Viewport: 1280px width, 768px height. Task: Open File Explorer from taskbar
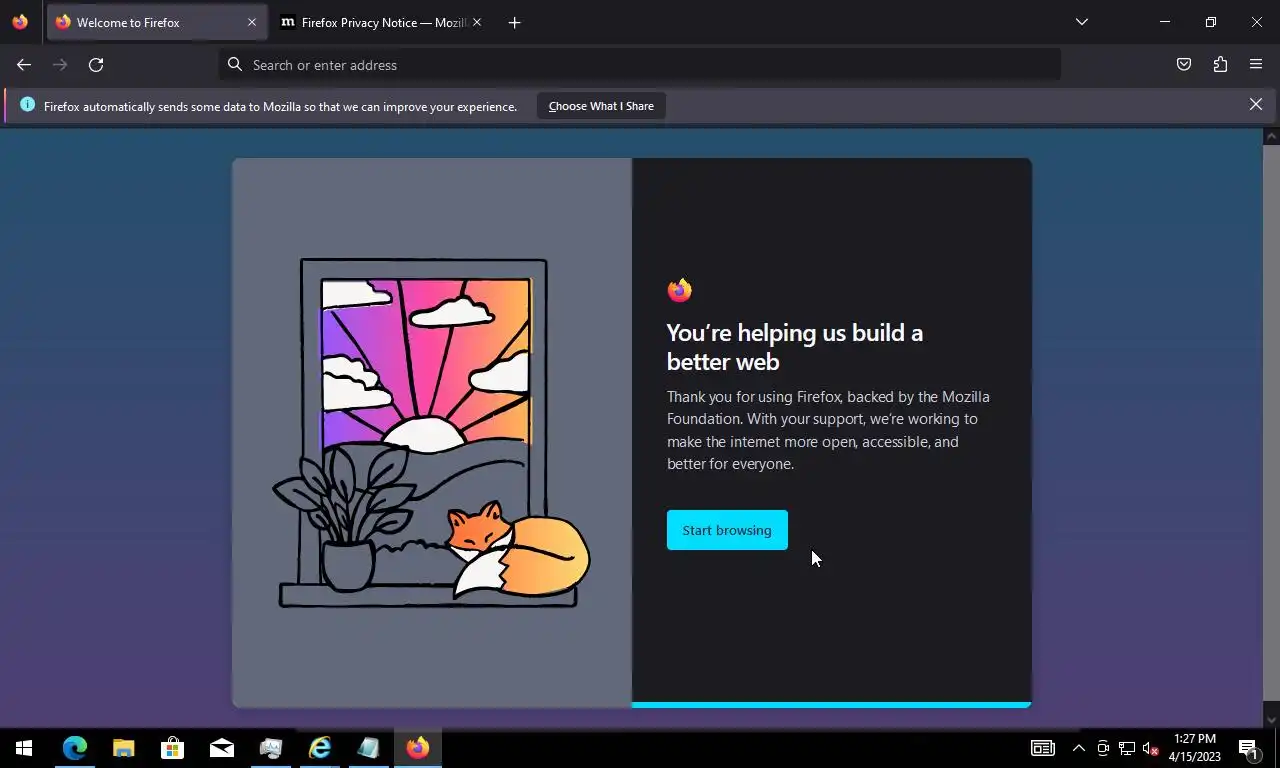[124, 748]
